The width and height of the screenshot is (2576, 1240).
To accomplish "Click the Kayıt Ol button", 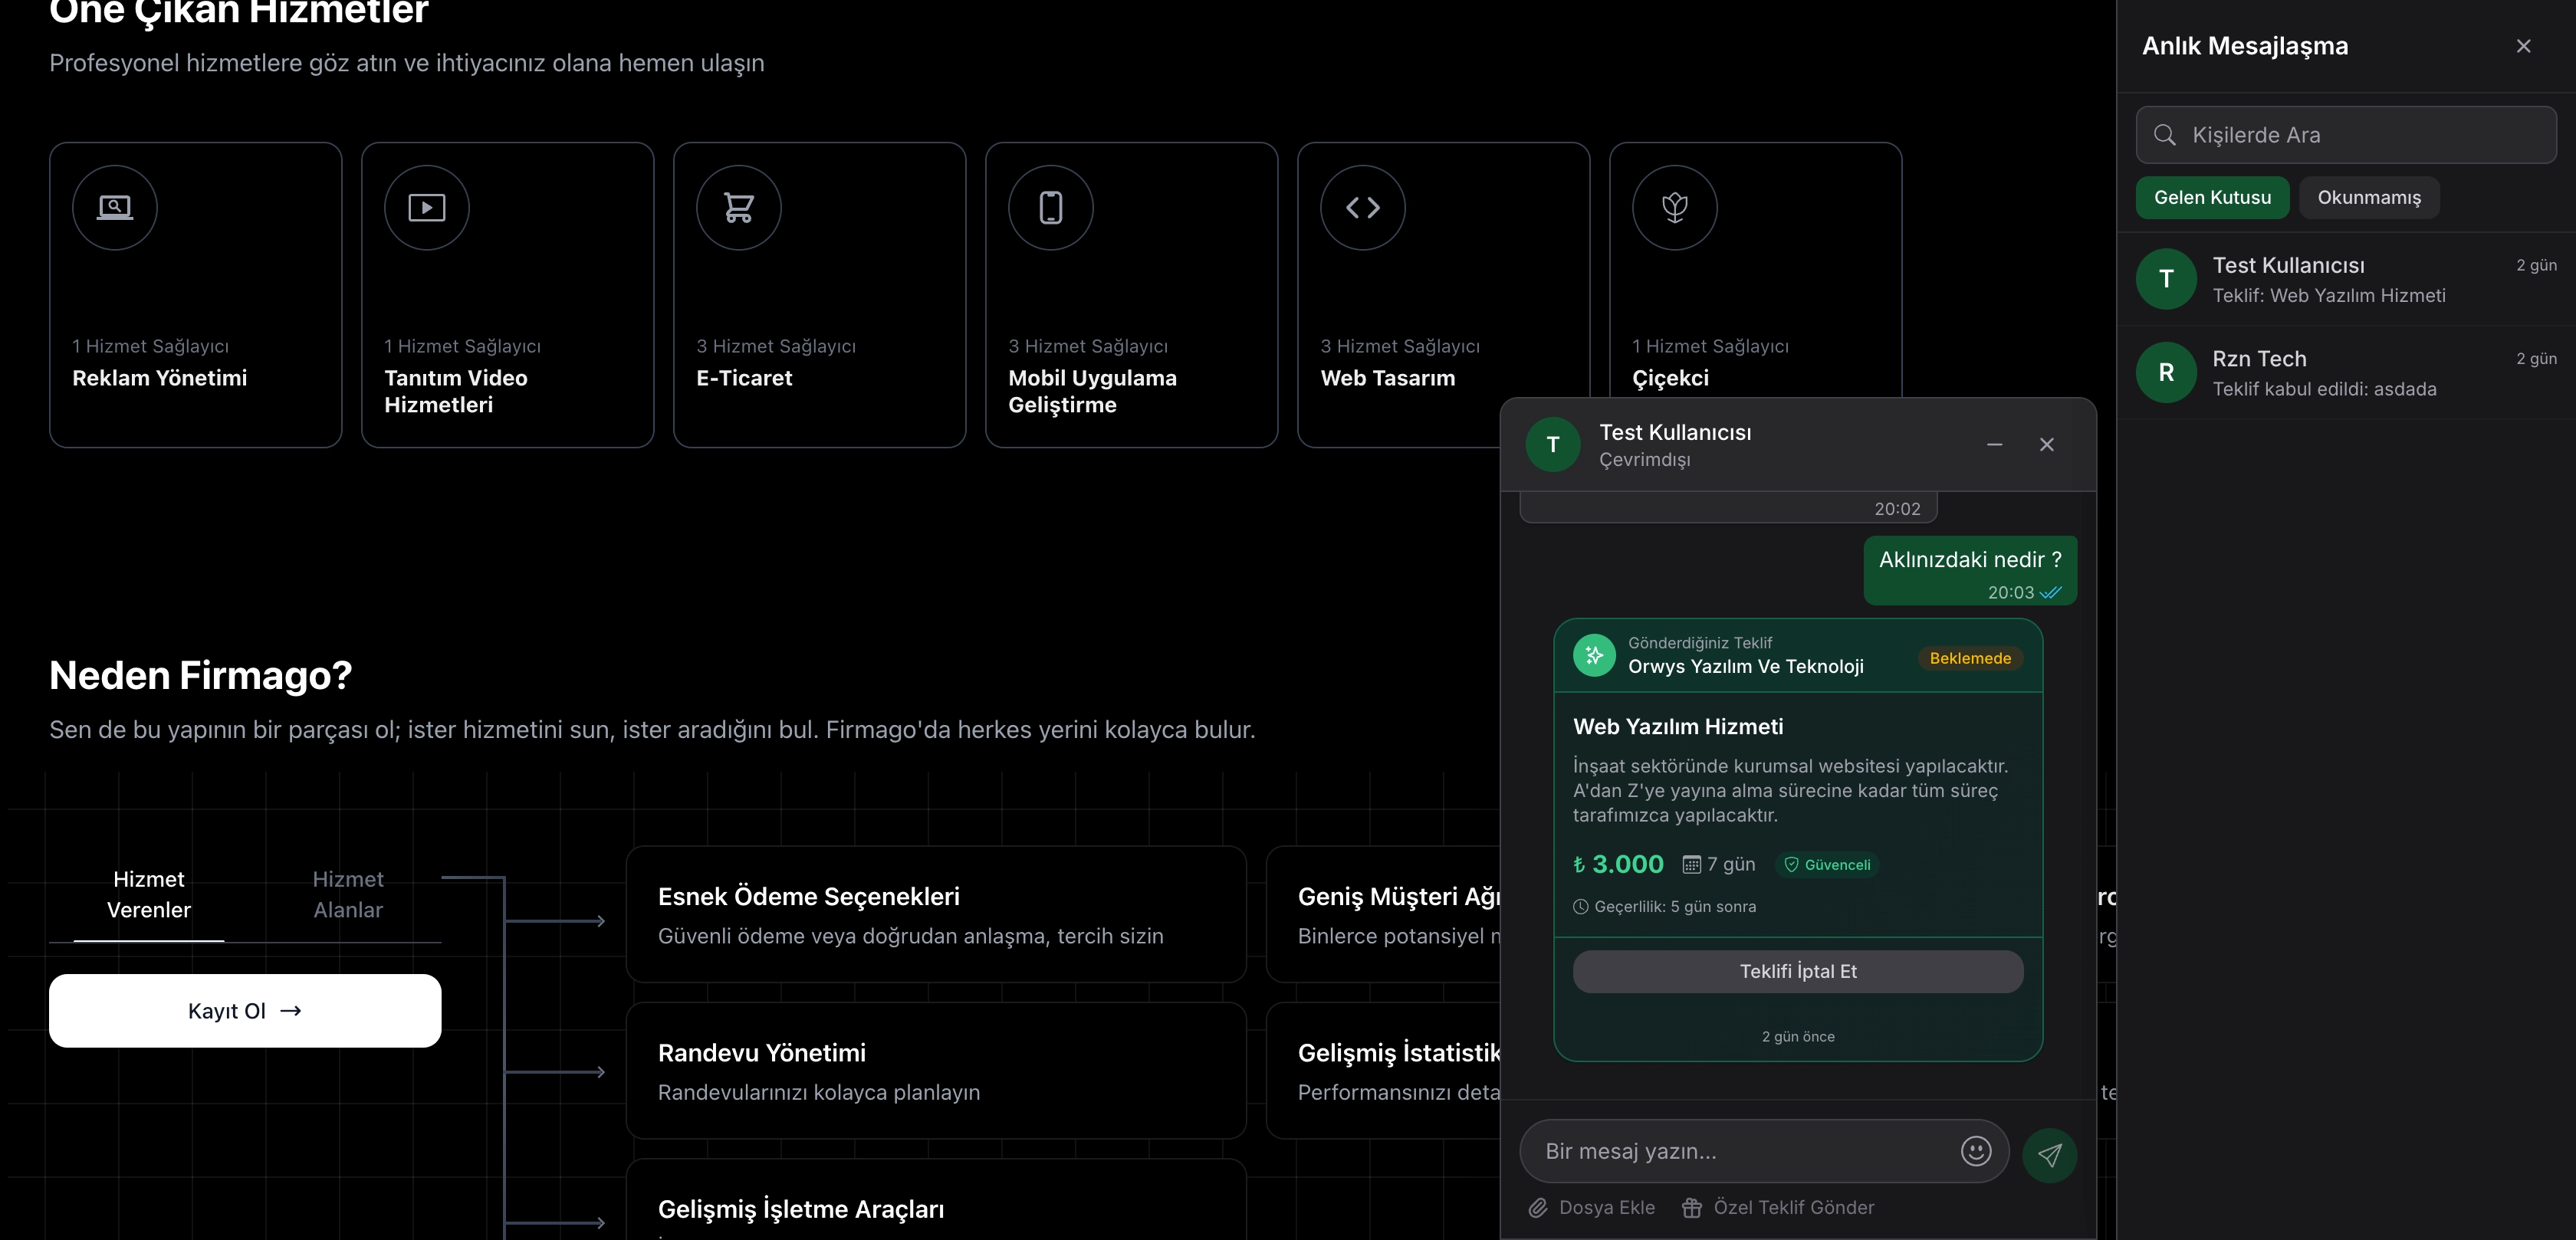I will point(245,1010).
